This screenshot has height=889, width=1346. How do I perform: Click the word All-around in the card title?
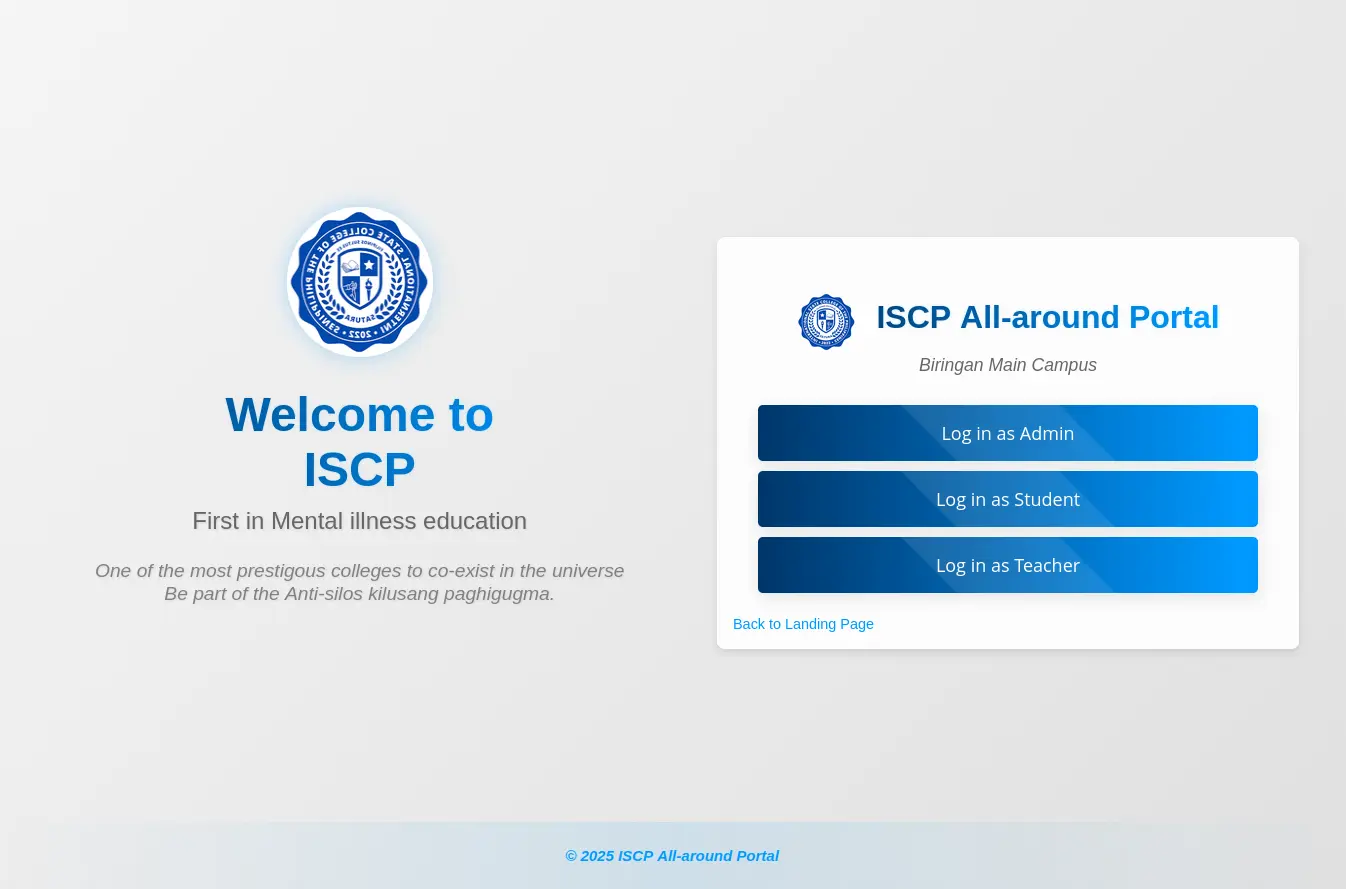click(x=1039, y=317)
